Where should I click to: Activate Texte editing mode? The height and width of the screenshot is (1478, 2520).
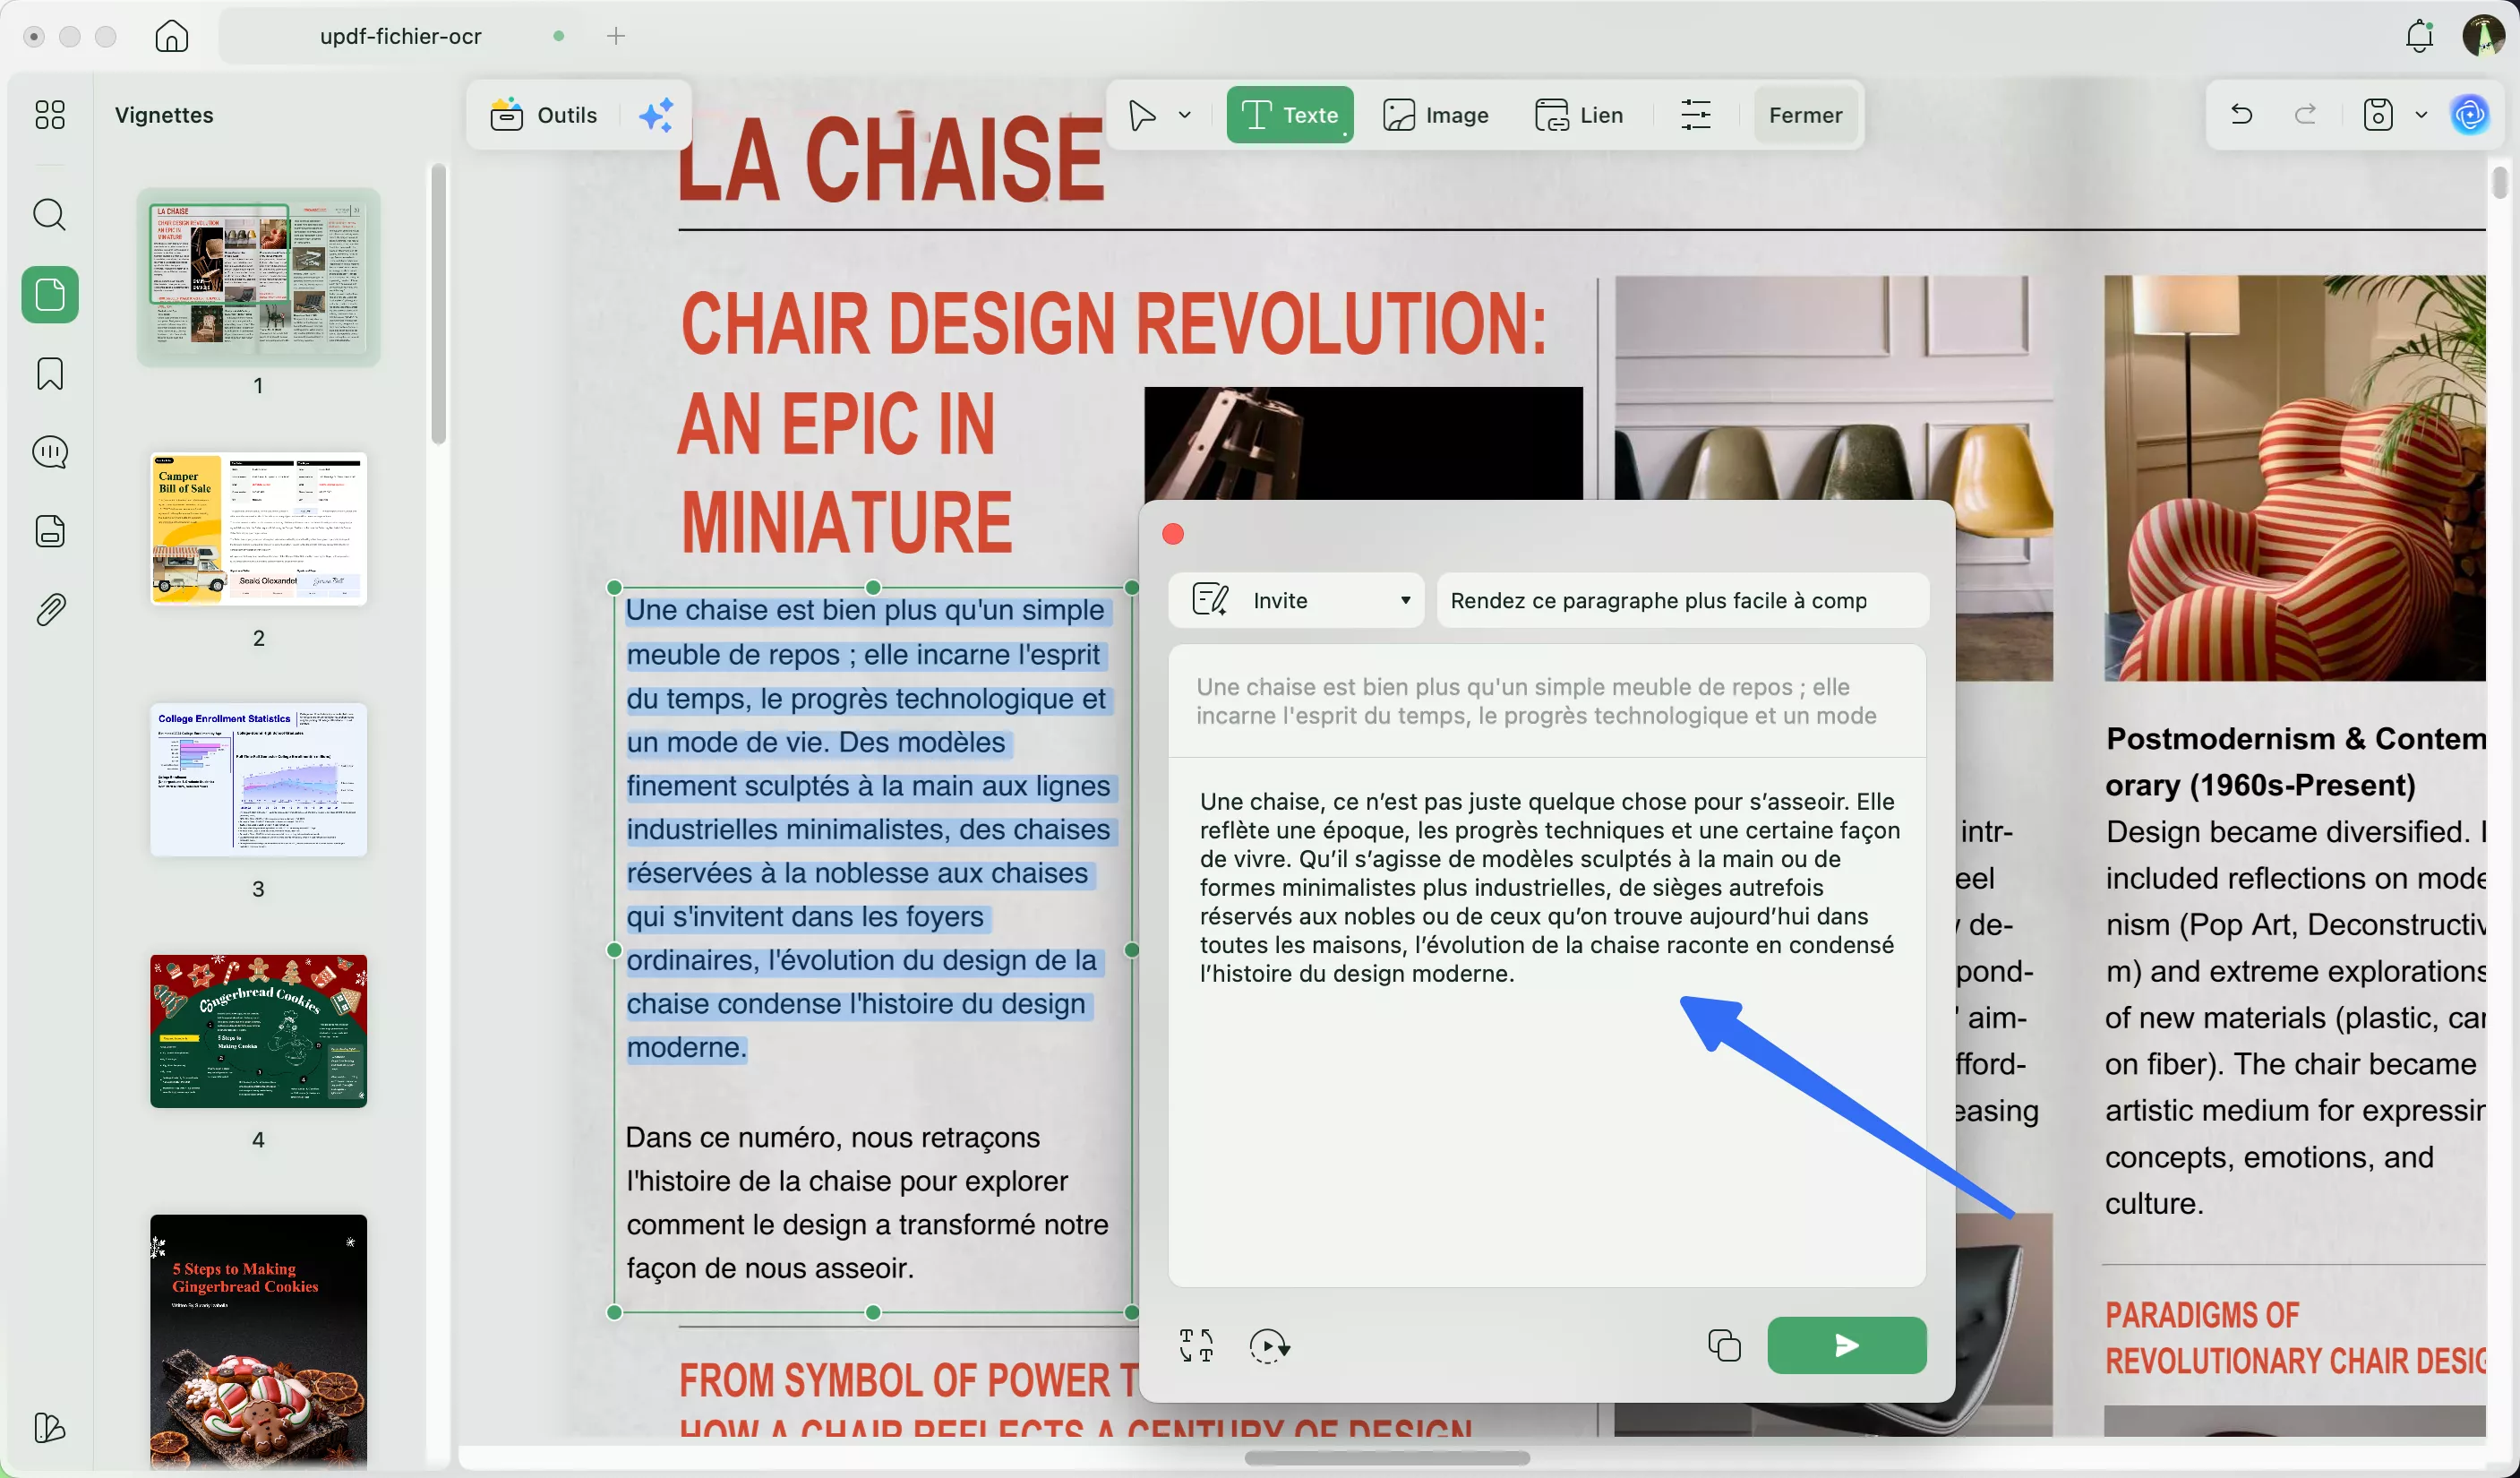tap(1289, 114)
